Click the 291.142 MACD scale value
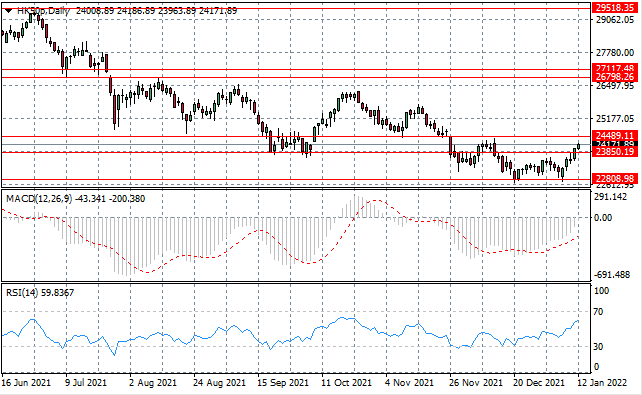The height and width of the screenshot is (395, 642). pyautogui.click(x=610, y=197)
